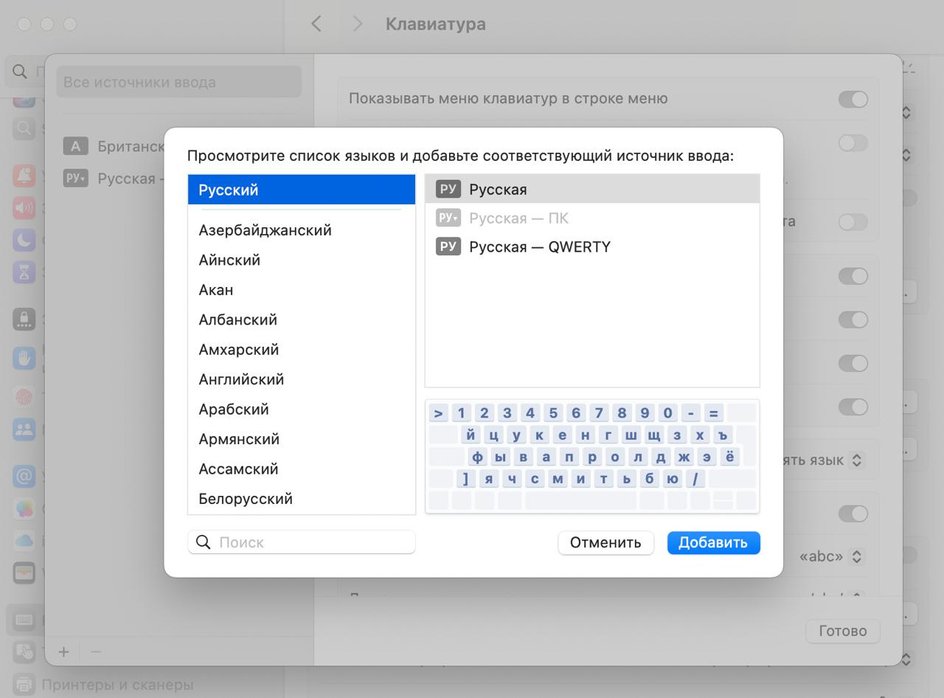Viewport: 944px width, 698px height.
Task: Open the red speaker Sound sidebar icon
Action: pos(24,208)
